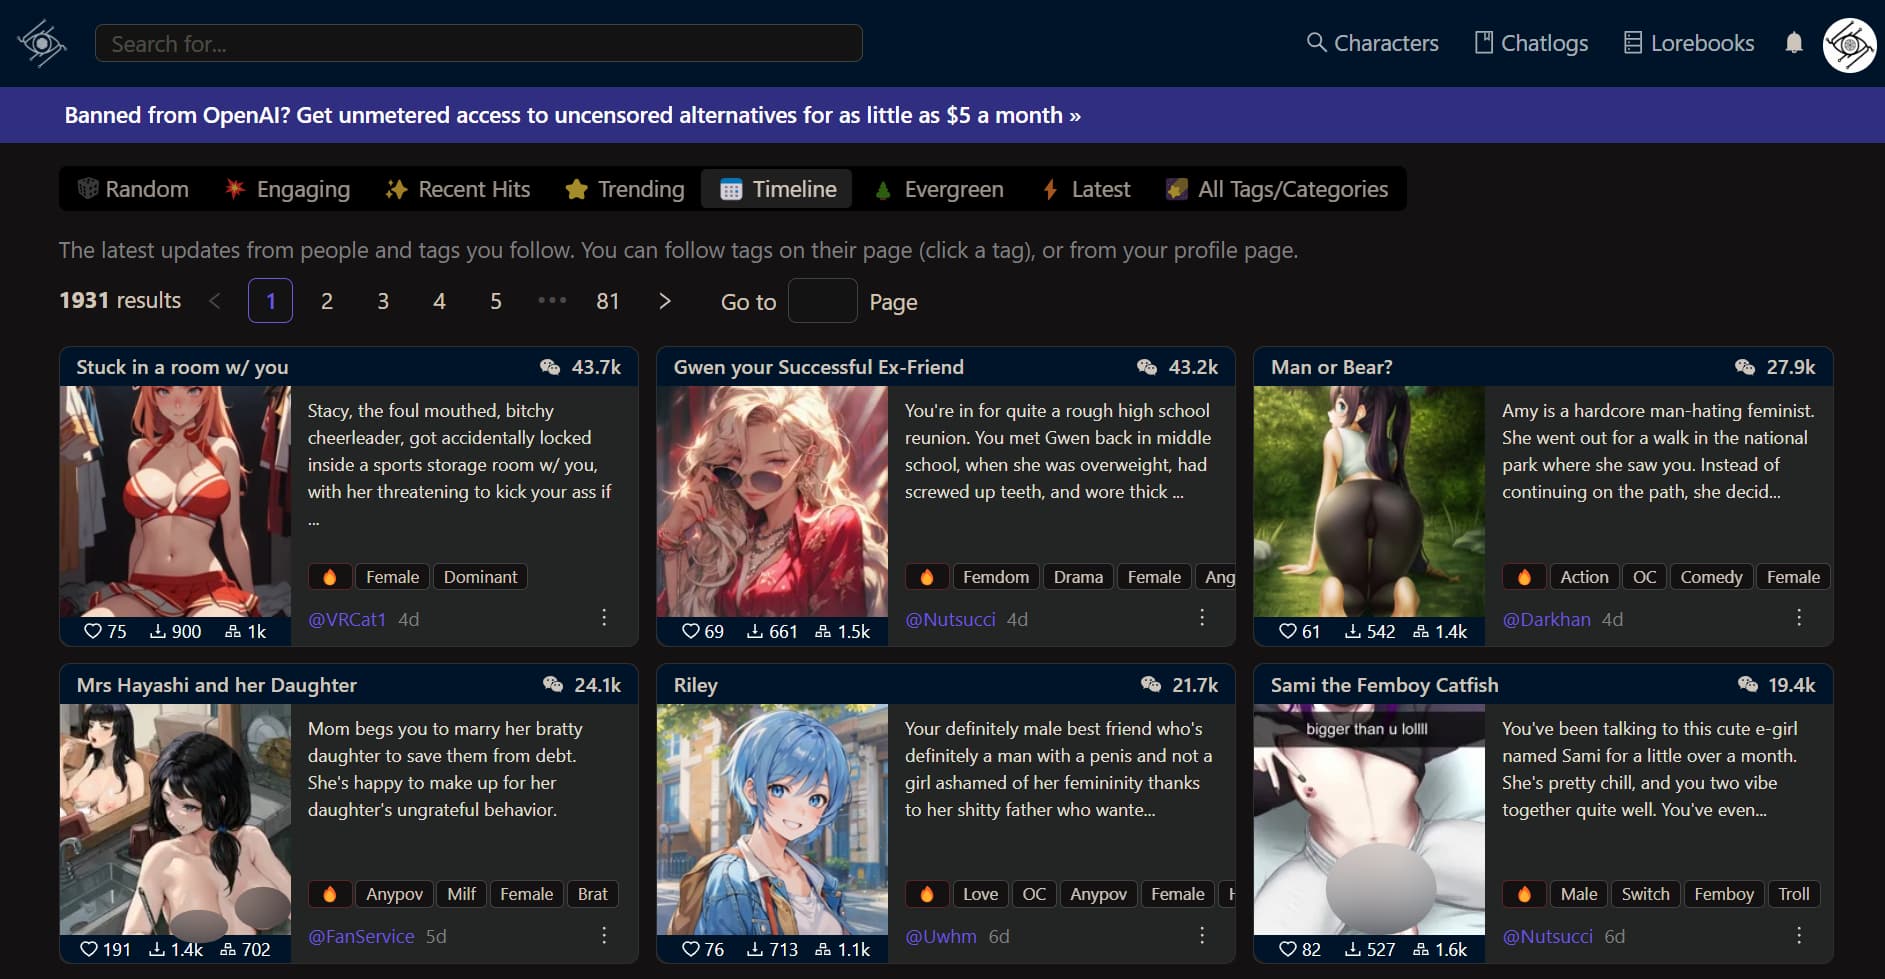Like the Riley card heart icon
This screenshot has height=979, width=1885.
690,949
